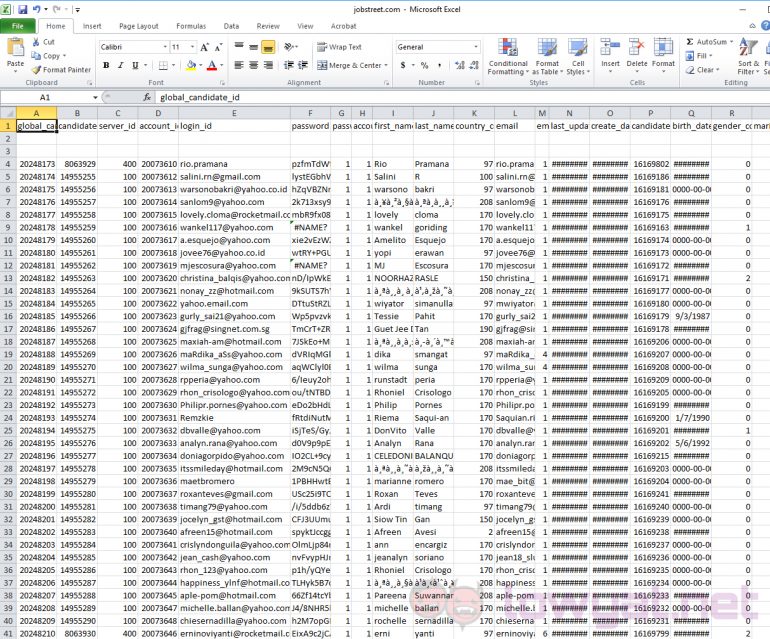Click the Orientation text angle icon
The width and height of the screenshot is (770, 639).
tap(289, 47)
